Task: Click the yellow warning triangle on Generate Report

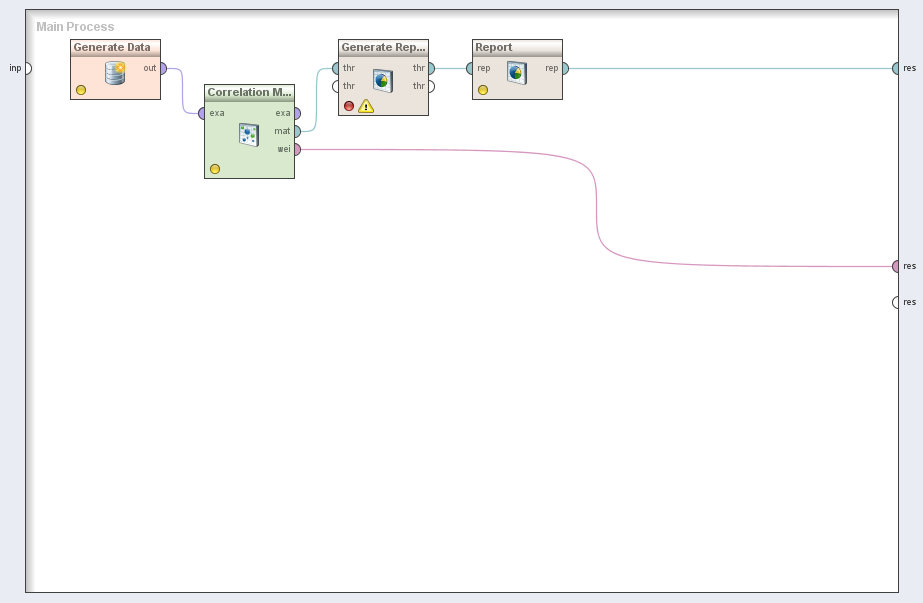Action: click(x=366, y=106)
